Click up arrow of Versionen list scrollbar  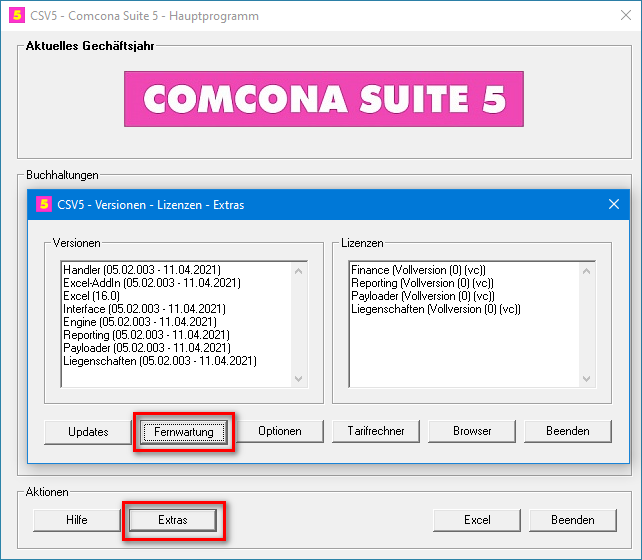298,271
